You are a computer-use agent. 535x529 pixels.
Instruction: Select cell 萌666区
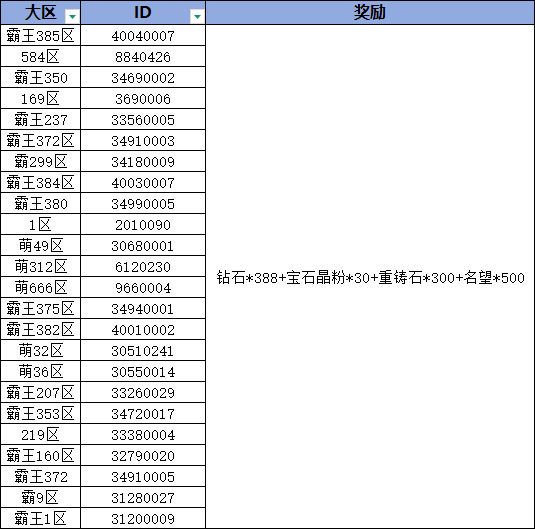[x=41, y=287]
